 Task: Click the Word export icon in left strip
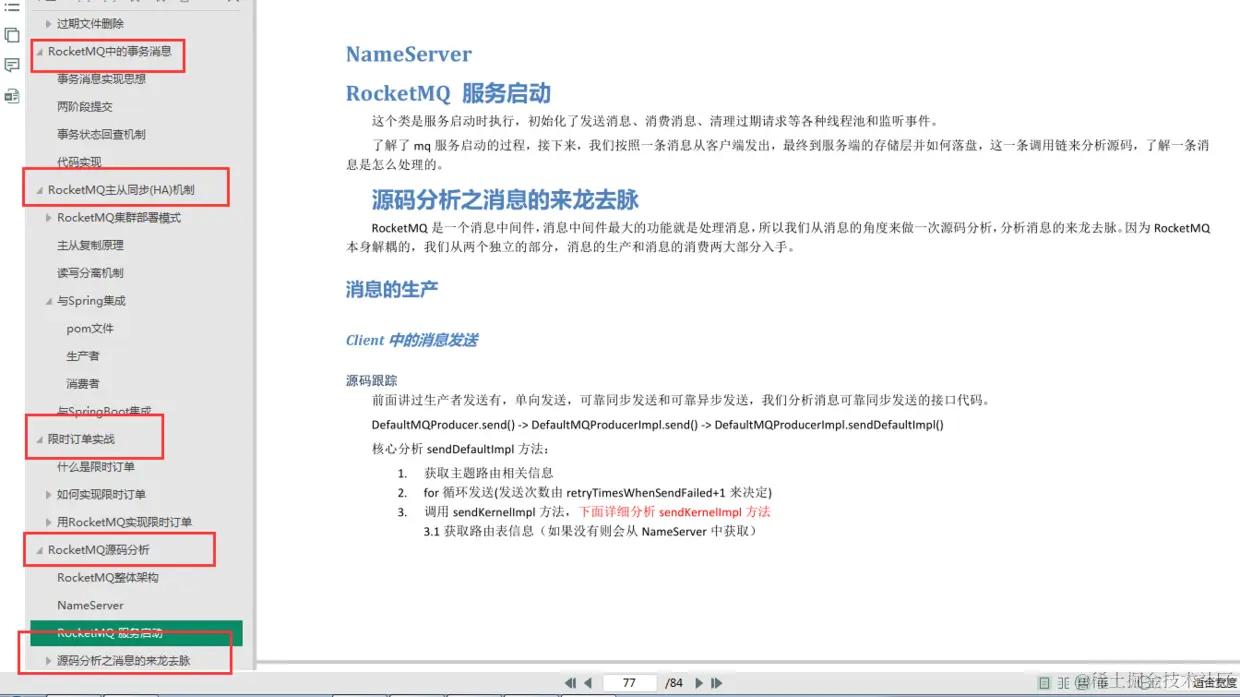pyautogui.click(x=12, y=96)
